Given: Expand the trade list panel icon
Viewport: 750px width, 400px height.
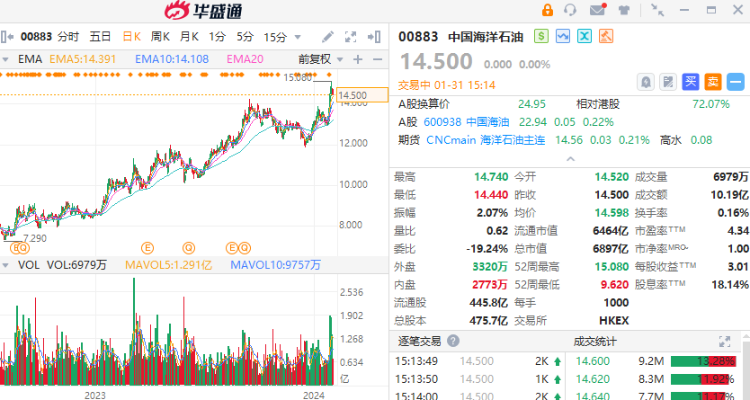Looking at the screenshot, I should (725, 341).
